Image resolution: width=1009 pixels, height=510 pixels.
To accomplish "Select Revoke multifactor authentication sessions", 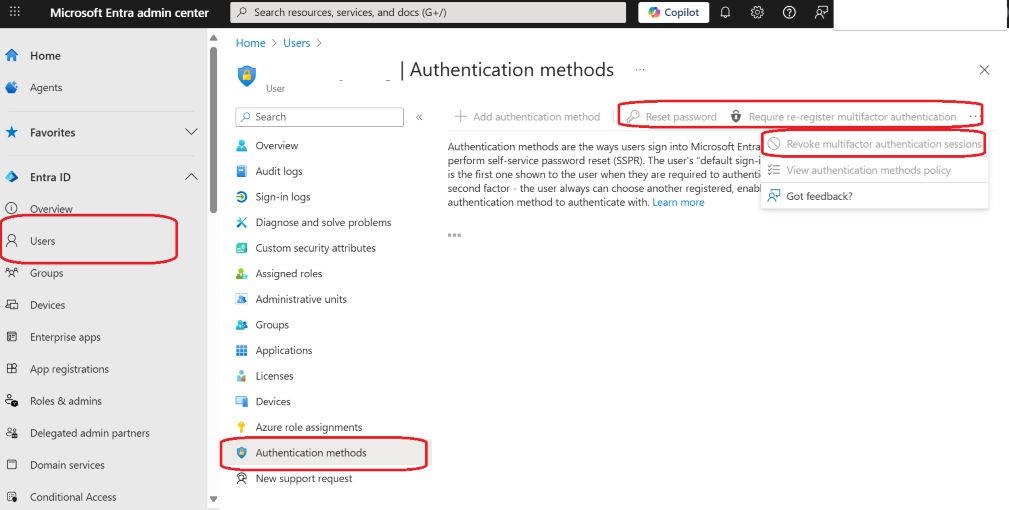I will point(875,144).
